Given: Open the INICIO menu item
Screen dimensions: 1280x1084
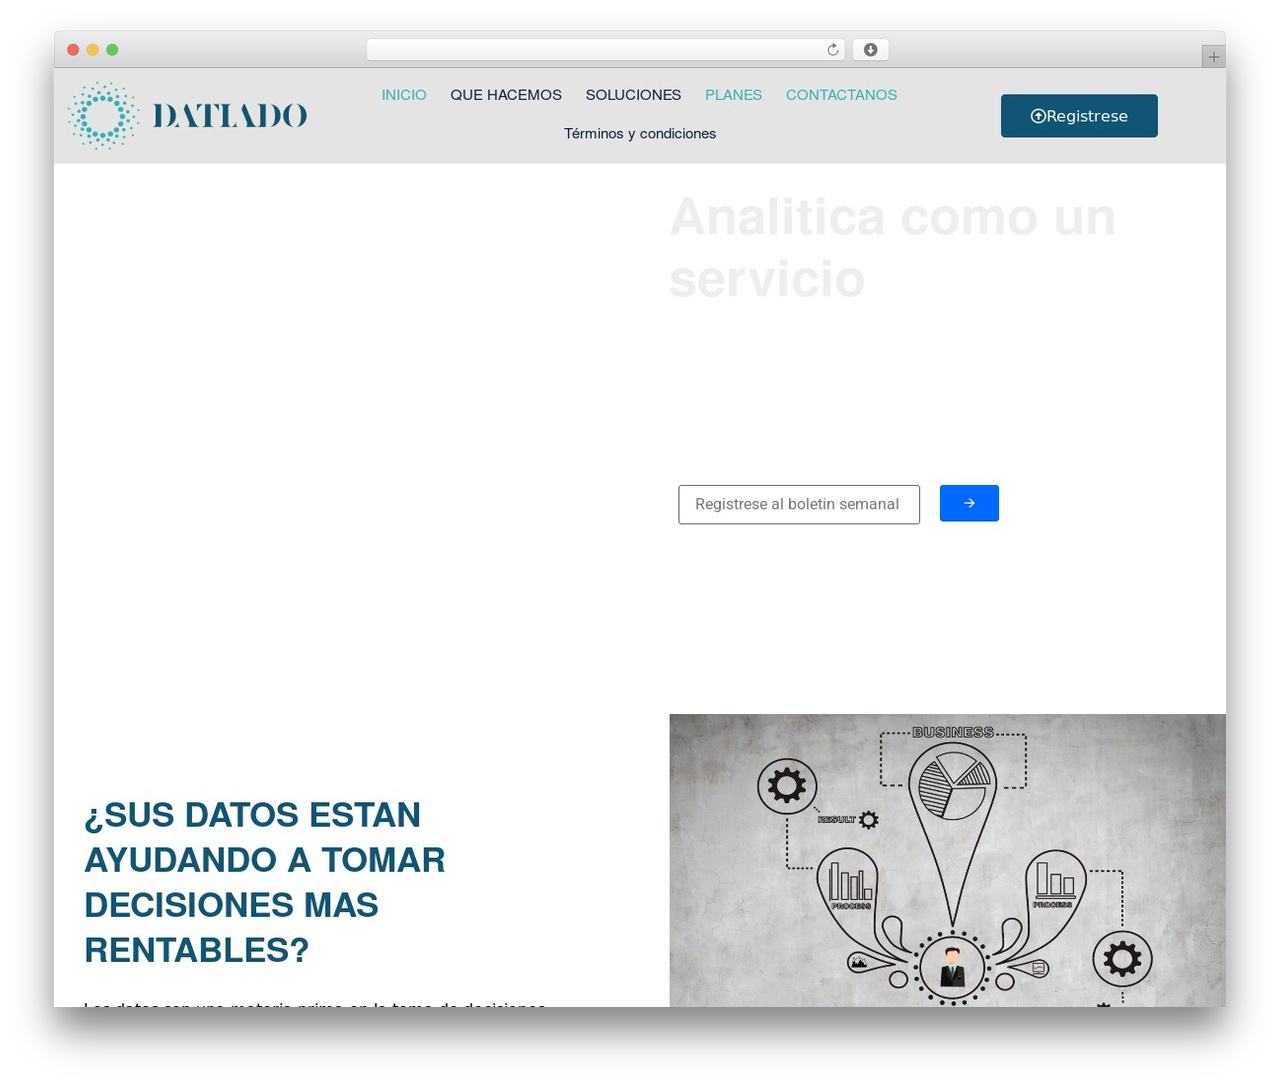Looking at the screenshot, I should click(x=404, y=95).
